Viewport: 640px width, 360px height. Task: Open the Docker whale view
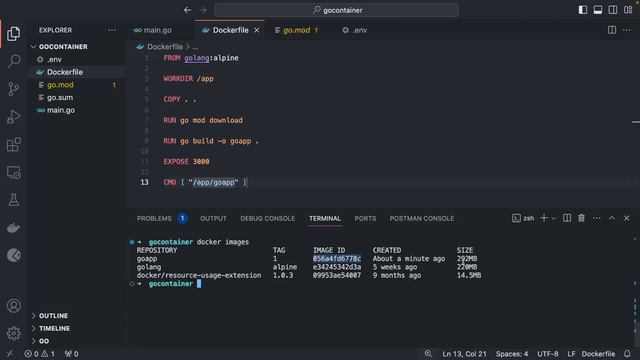coord(13,228)
